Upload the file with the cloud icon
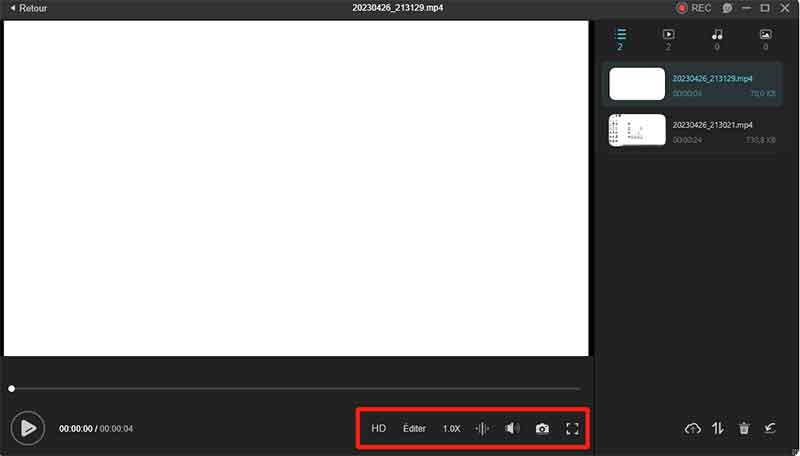 click(x=692, y=428)
